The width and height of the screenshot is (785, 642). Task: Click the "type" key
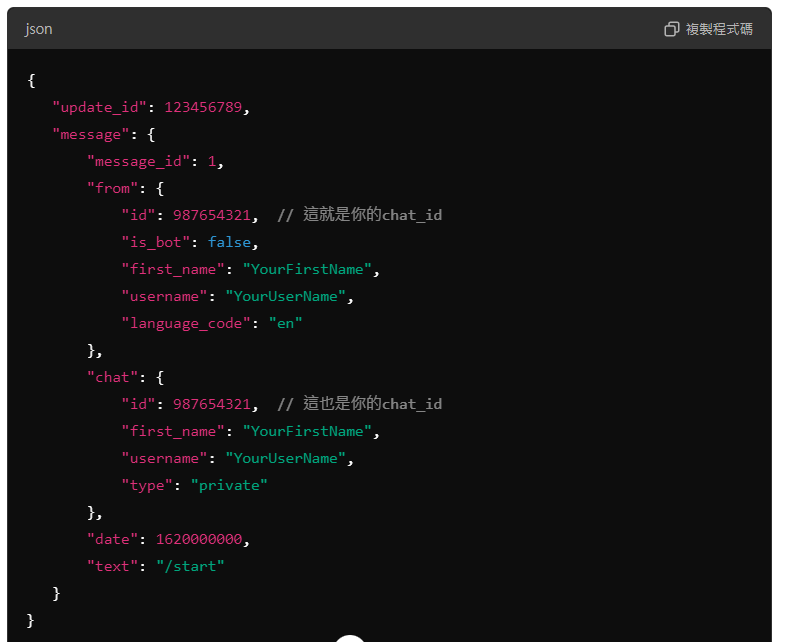[147, 485]
